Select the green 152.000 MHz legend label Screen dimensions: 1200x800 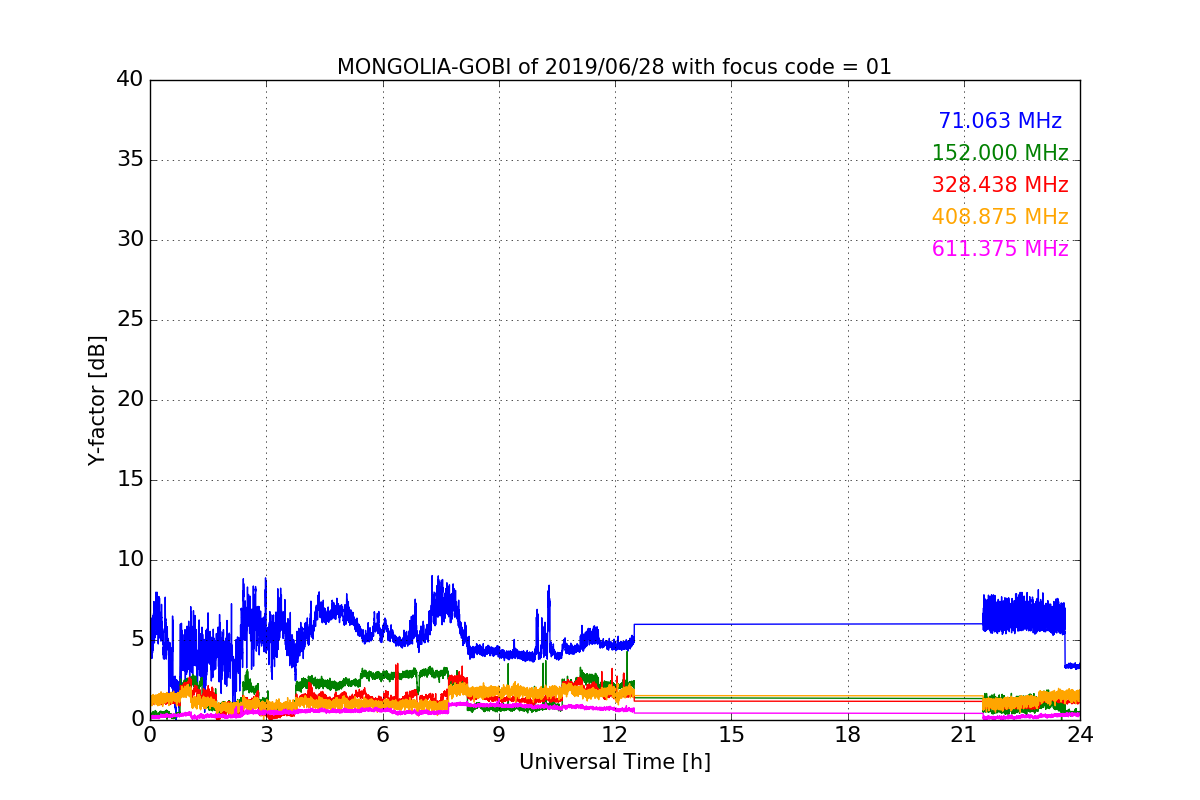(x=1000, y=153)
